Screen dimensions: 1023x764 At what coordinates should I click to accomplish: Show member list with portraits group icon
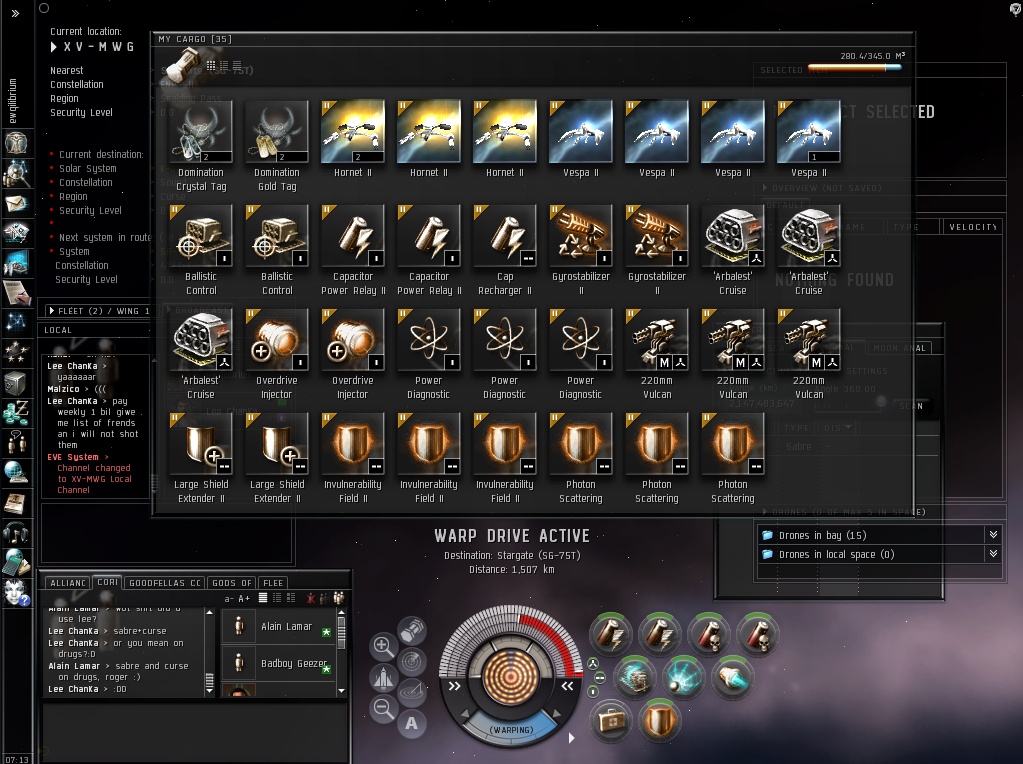point(339,598)
